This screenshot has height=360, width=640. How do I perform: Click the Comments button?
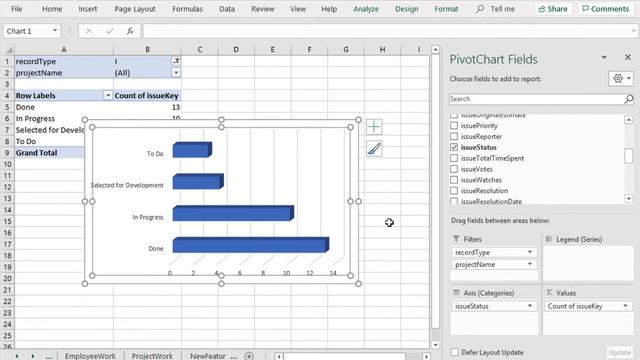[606, 9]
